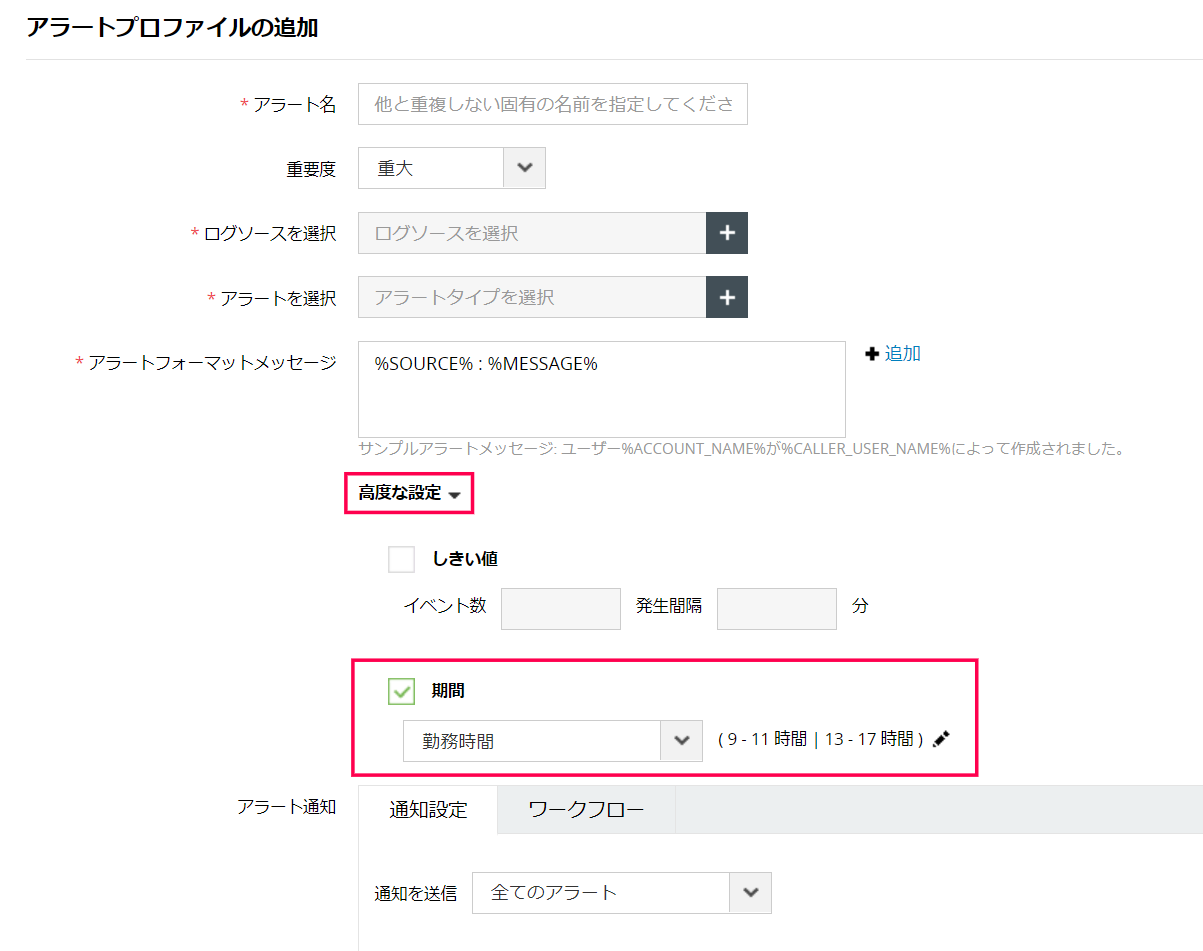The width and height of the screenshot is (1203, 951).
Task: Switch to the ワークフロー tab
Action: tap(586, 809)
